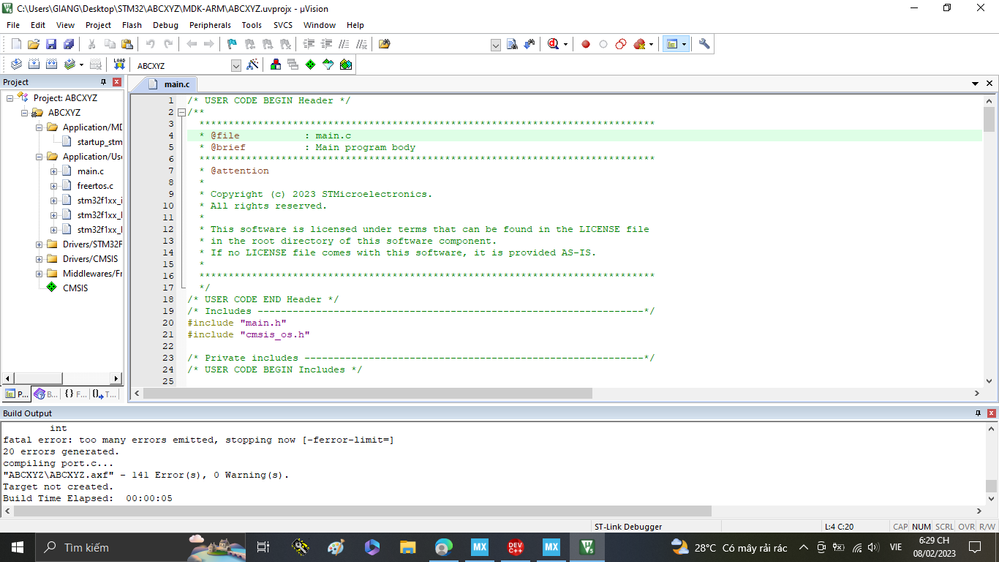Insert a bookmark using the flag icon
This screenshot has height=562, width=999.
(x=232, y=44)
